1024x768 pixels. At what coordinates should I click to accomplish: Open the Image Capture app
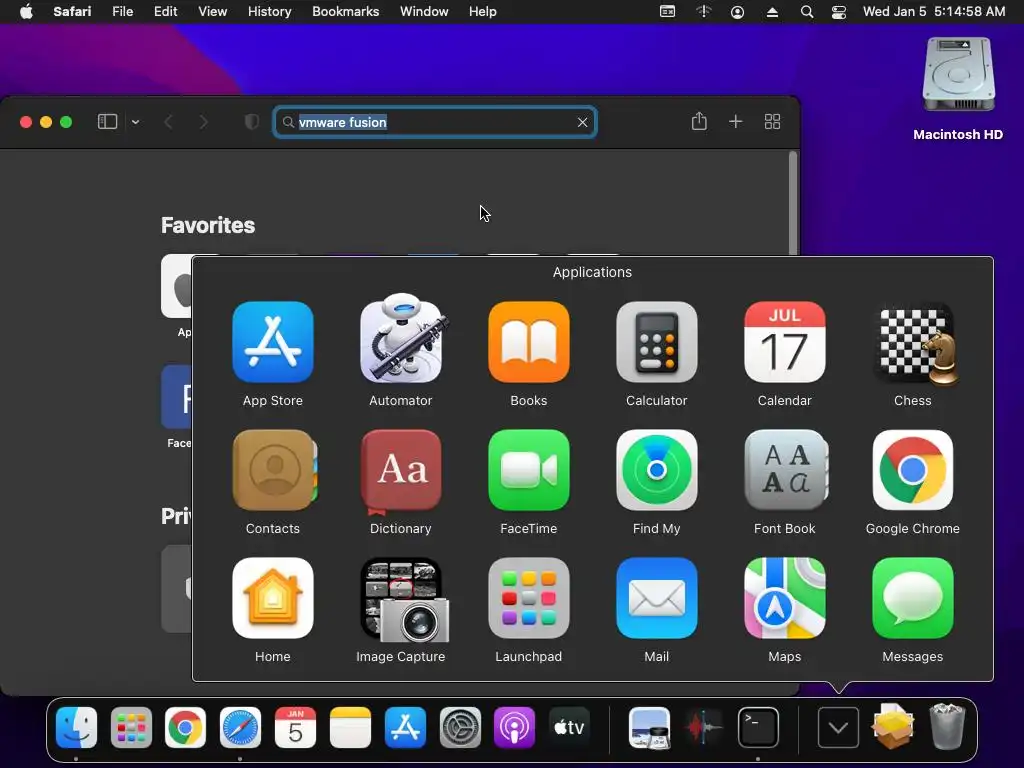coord(404,600)
